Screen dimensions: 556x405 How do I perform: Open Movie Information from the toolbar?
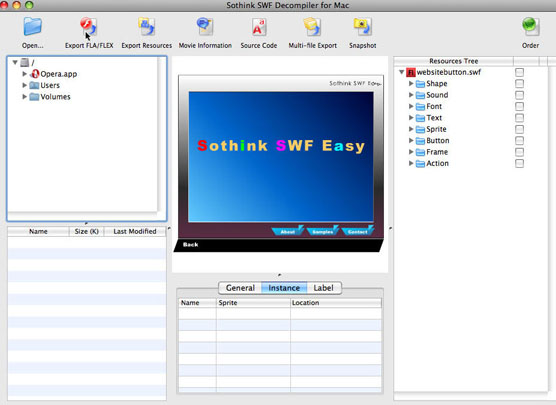tap(205, 27)
